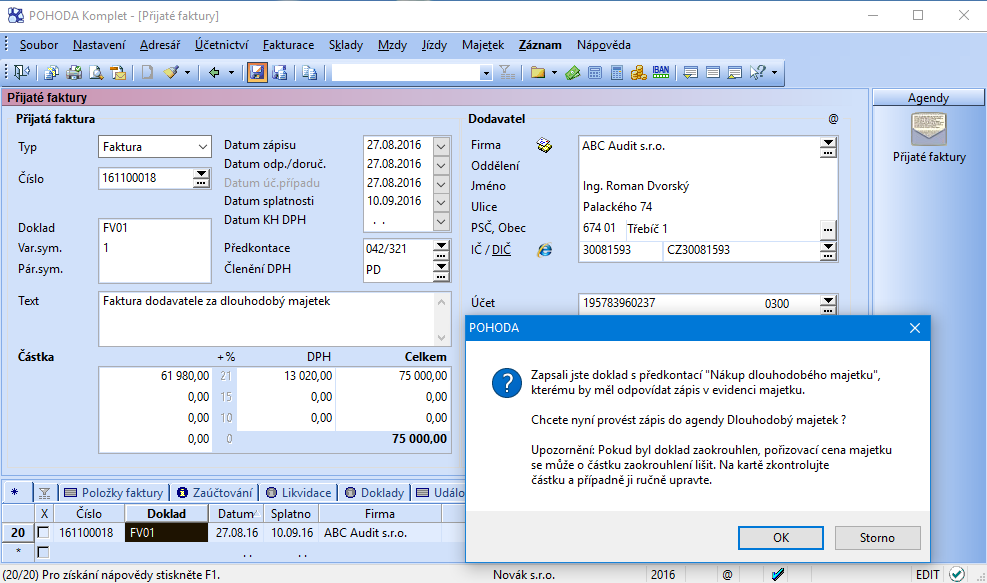Click the highlighted save diskette icon
Viewport: 987px width, 583px height.
click(x=257, y=72)
